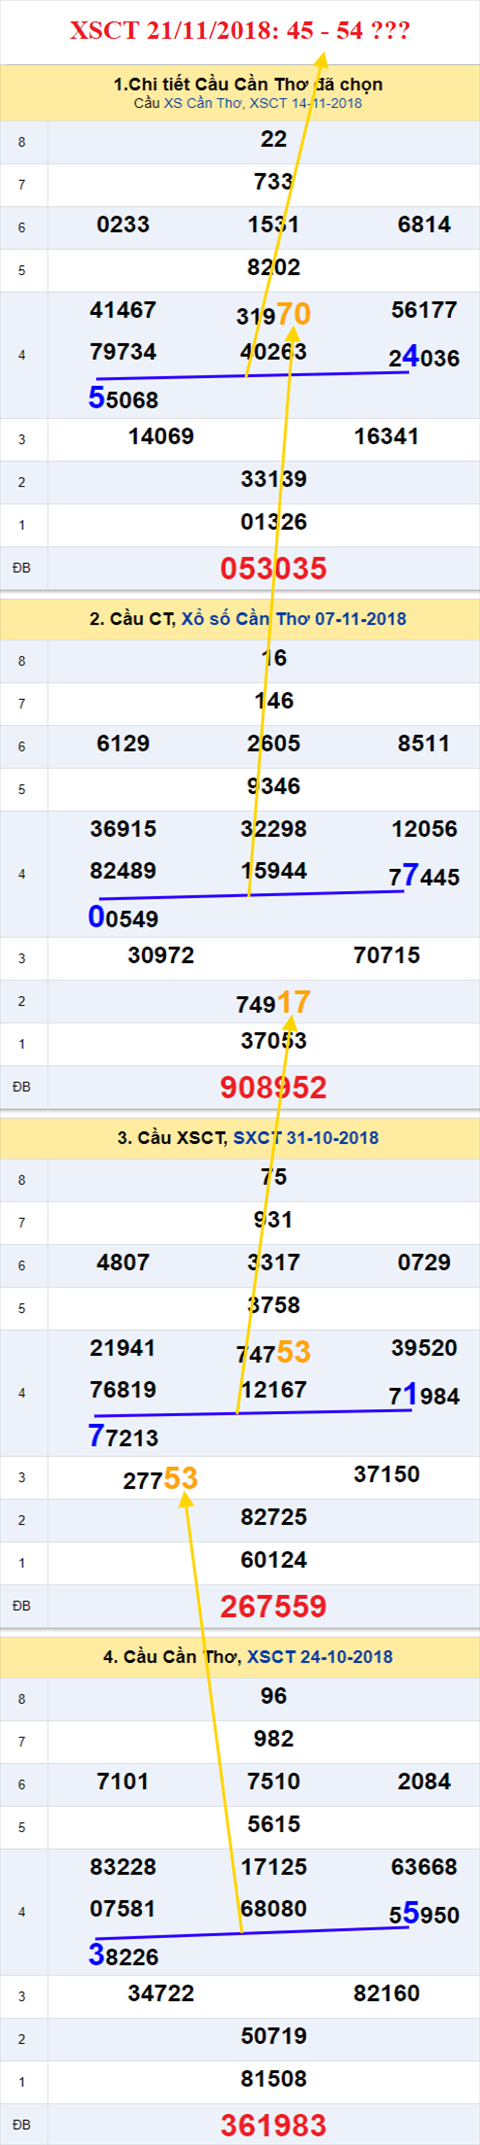Select the result 83228
This screenshot has height=2145, width=480.
123,1867
